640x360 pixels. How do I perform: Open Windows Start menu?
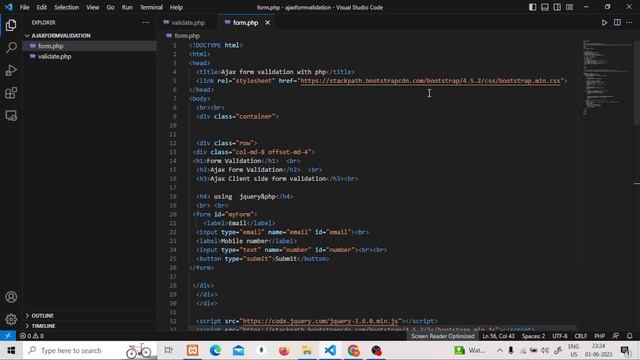tap(11, 351)
